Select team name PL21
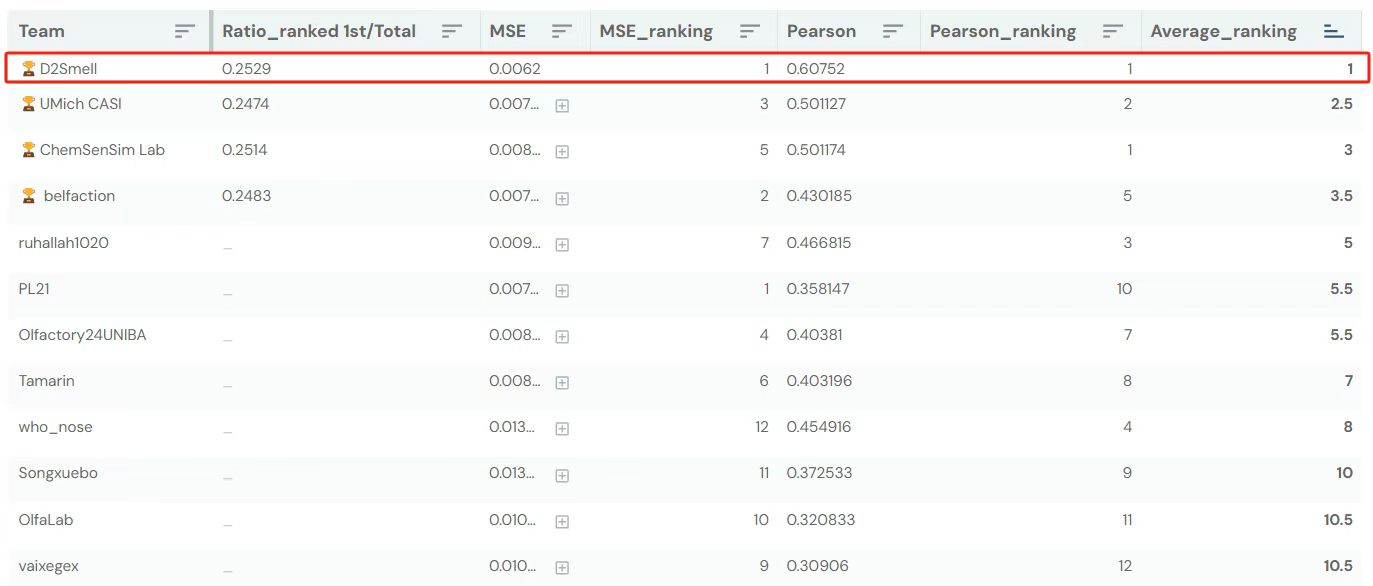The width and height of the screenshot is (1373, 586). pyautogui.click(x=34, y=289)
